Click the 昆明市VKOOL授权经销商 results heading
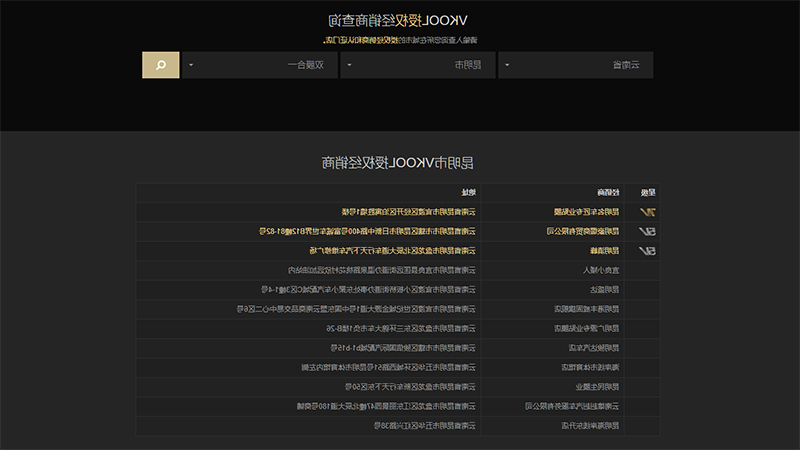This screenshot has width=800, height=450. [x=397, y=163]
